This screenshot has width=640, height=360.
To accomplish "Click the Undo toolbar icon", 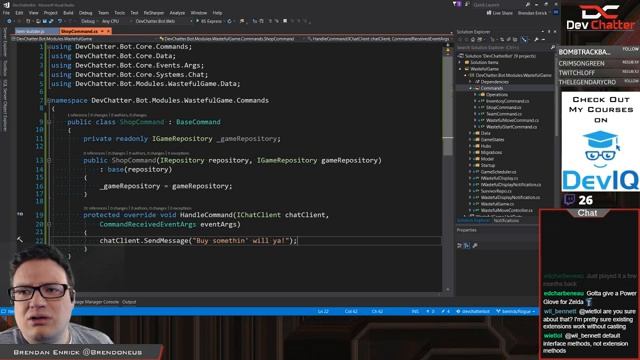I will click(x=60, y=21).
